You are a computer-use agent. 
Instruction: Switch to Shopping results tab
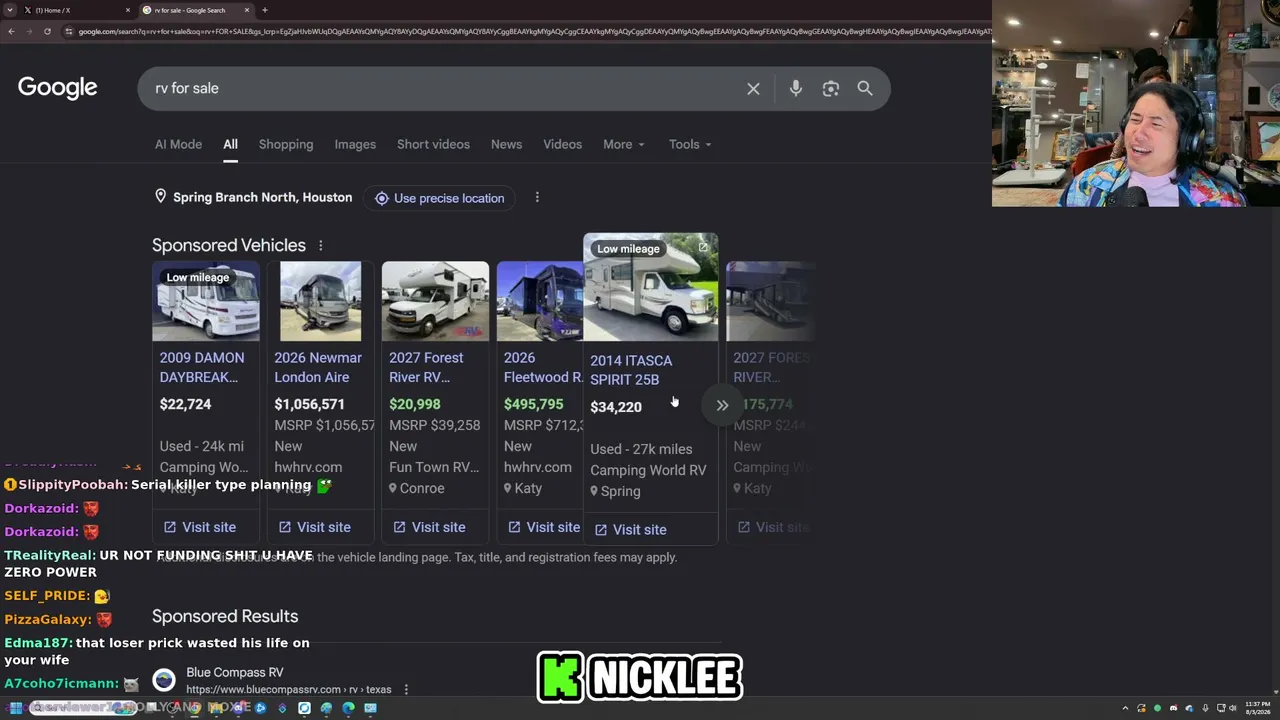[286, 144]
